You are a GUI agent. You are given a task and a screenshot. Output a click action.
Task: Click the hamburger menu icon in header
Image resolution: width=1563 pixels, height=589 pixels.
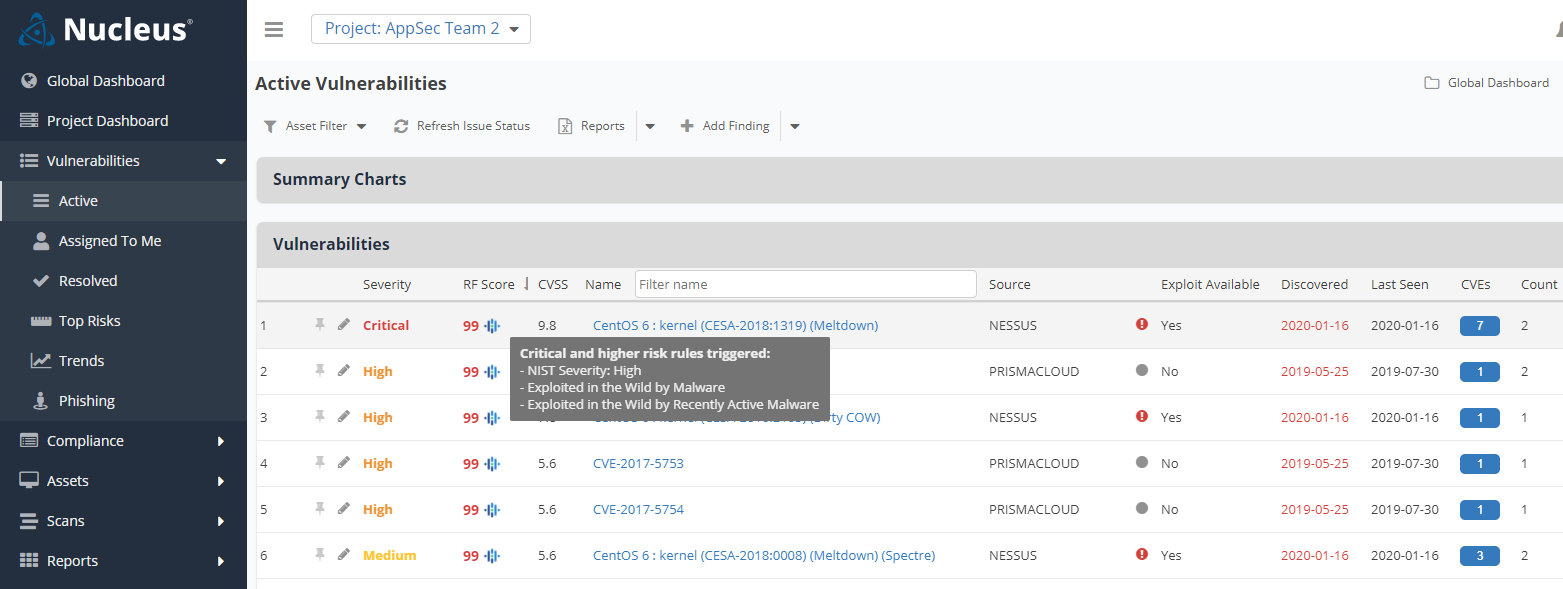274,29
